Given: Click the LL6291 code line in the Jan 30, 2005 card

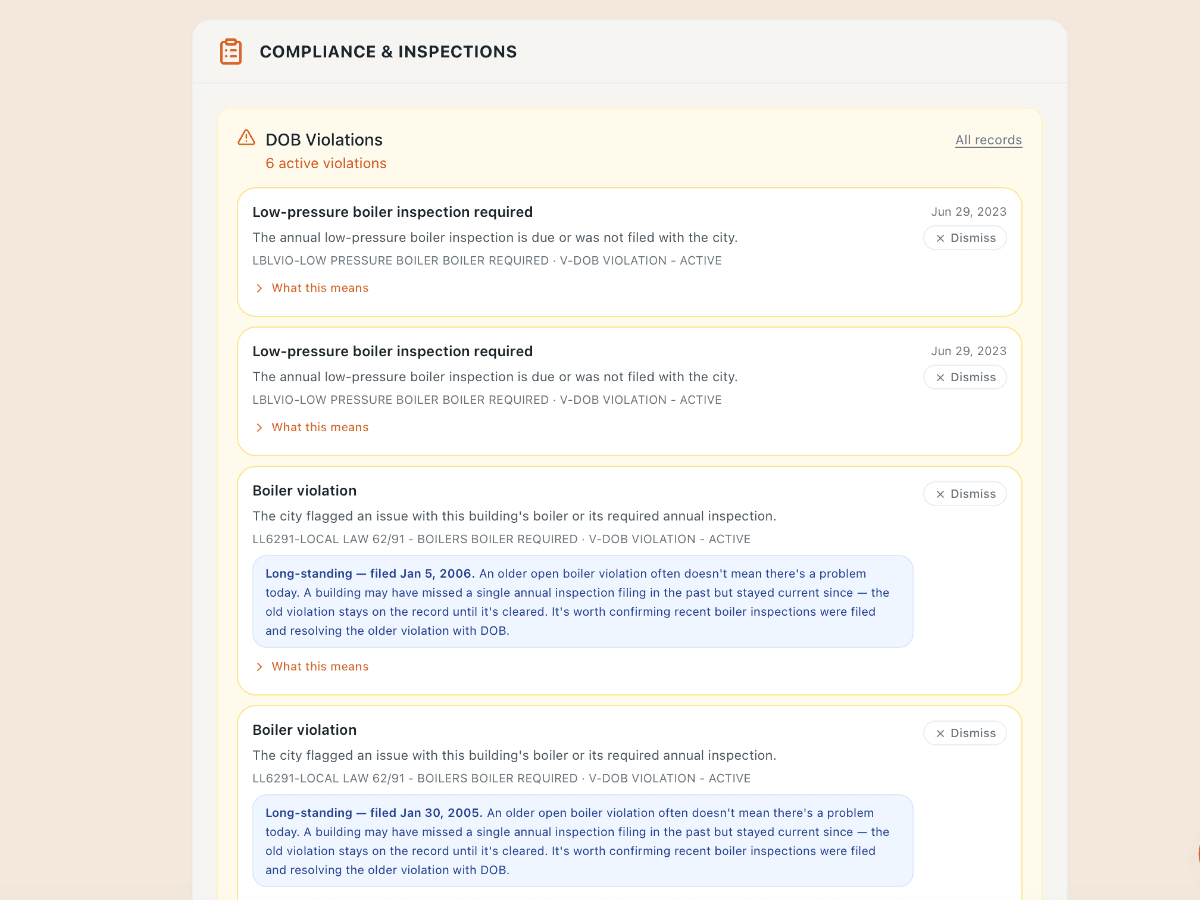Looking at the screenshot, I should 501,778.
